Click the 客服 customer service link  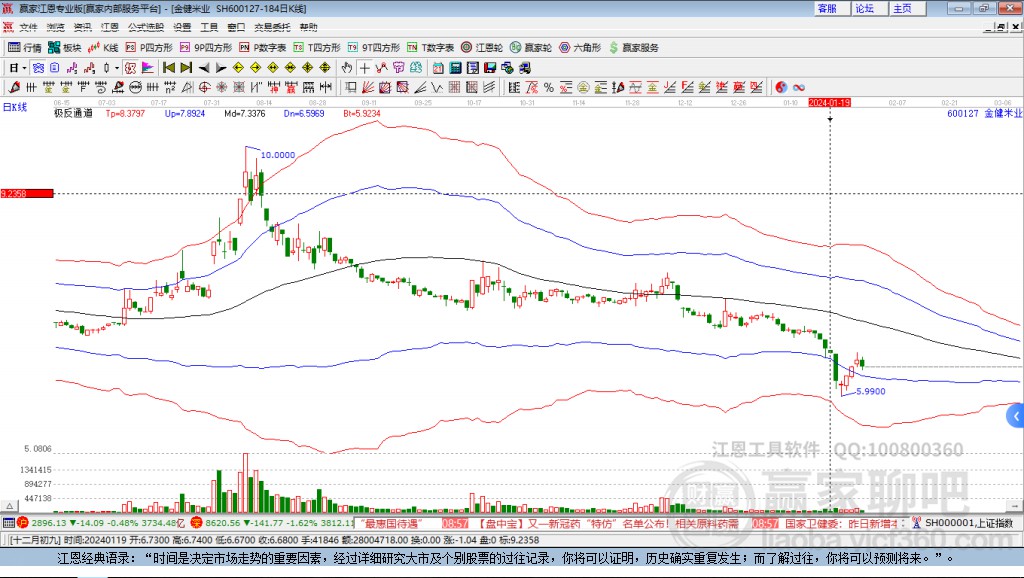click(x=827, y=8)
